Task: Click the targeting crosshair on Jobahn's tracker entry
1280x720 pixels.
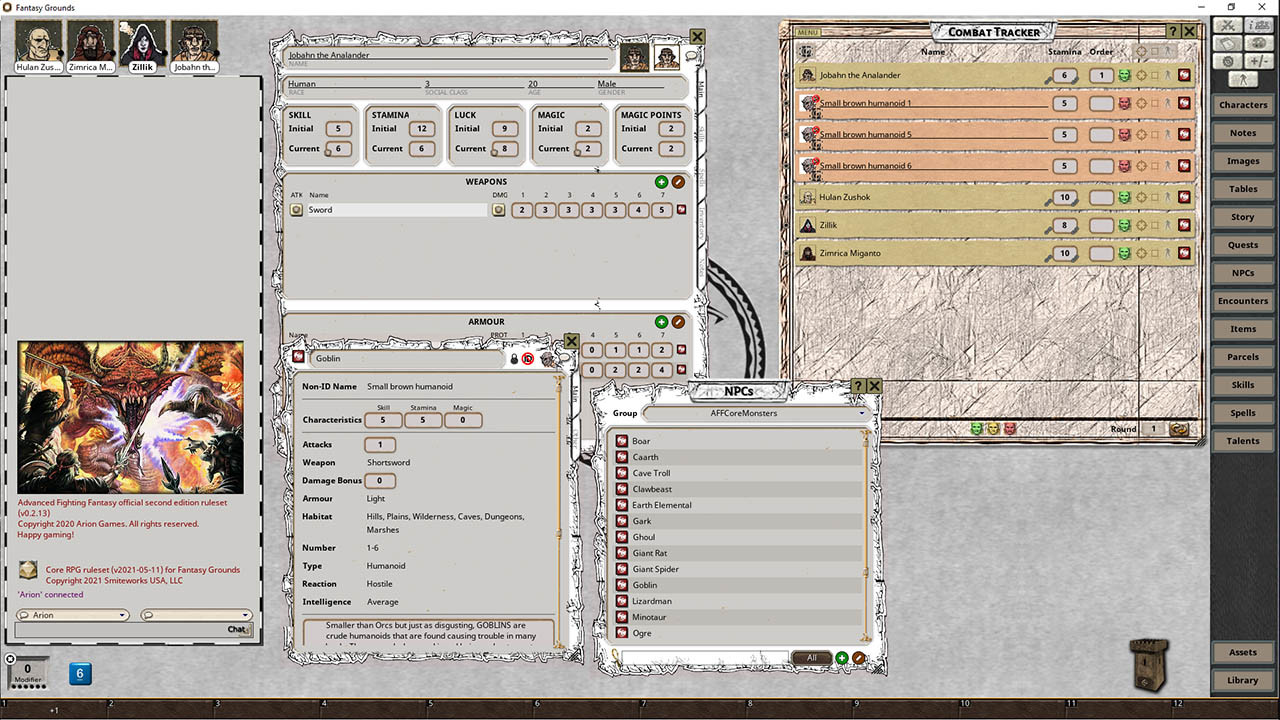Action: (x=1141, y=75)
